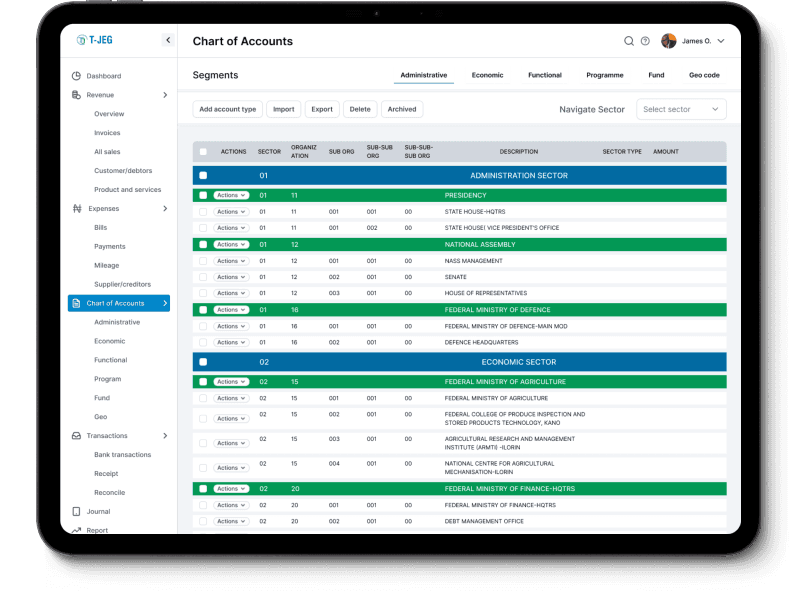Open the Actions dropdown for Presidency row
The height and width of the screenshot is (591, 793).
[231, 195]
